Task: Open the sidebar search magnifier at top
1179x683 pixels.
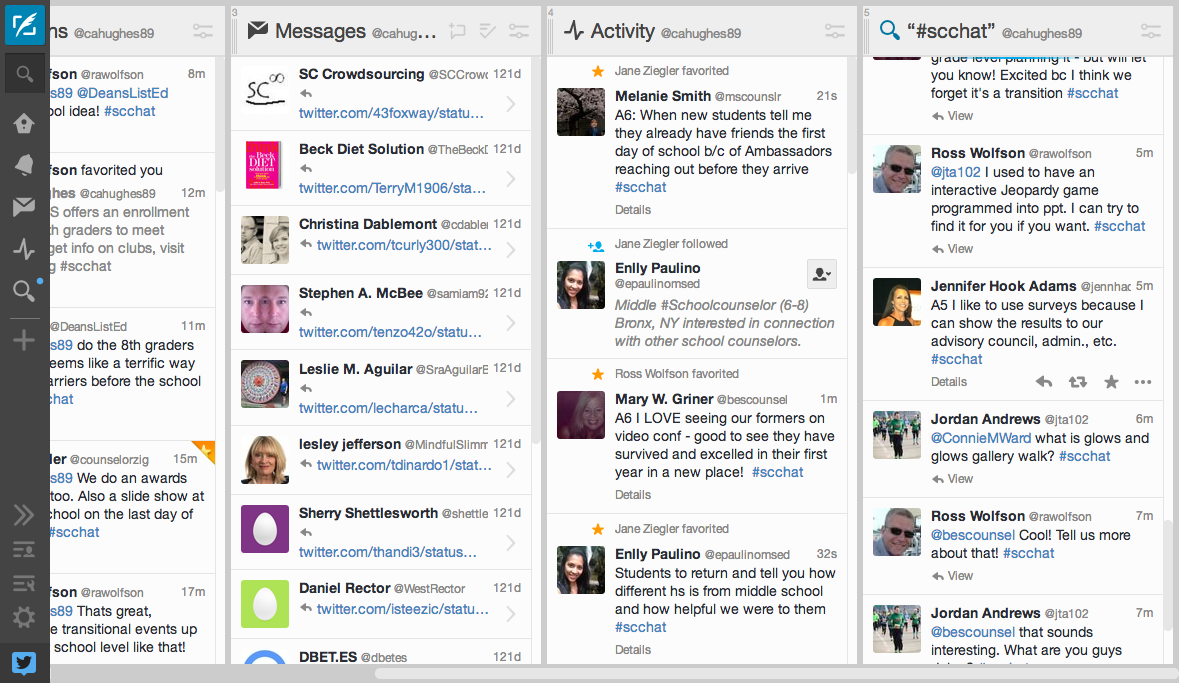Action: pos(24,74)
